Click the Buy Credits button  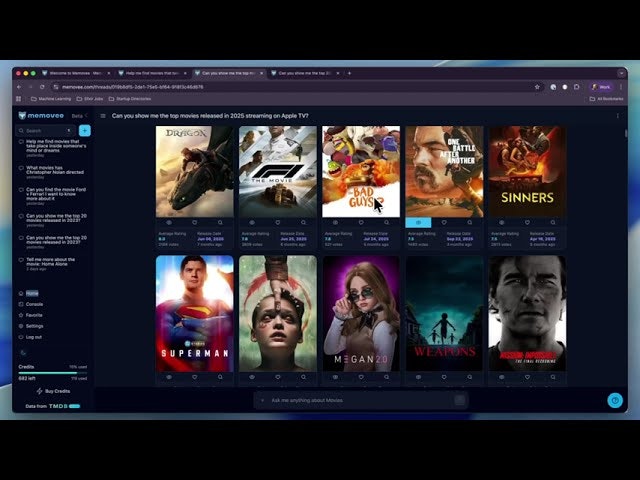point(53,391)
